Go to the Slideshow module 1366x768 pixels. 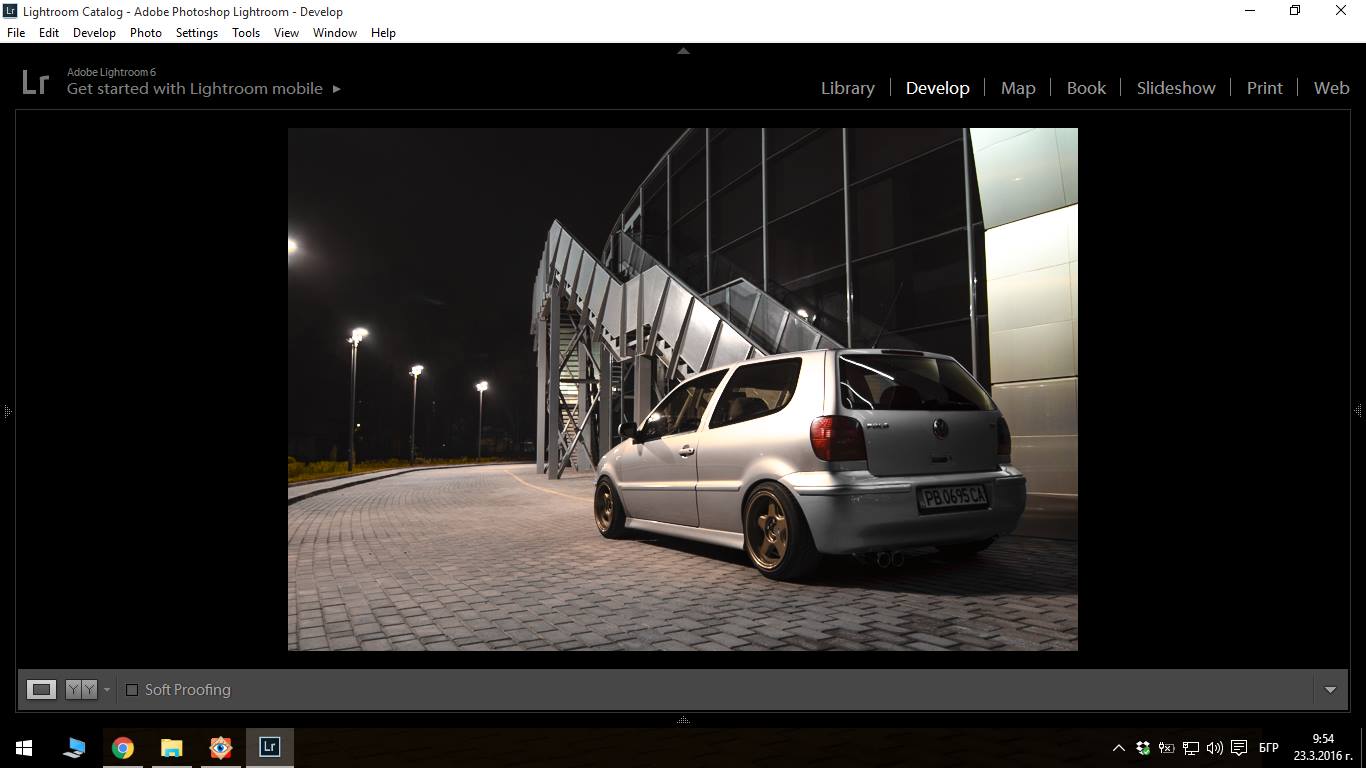pyautogui.click(x=1175, y=88)
